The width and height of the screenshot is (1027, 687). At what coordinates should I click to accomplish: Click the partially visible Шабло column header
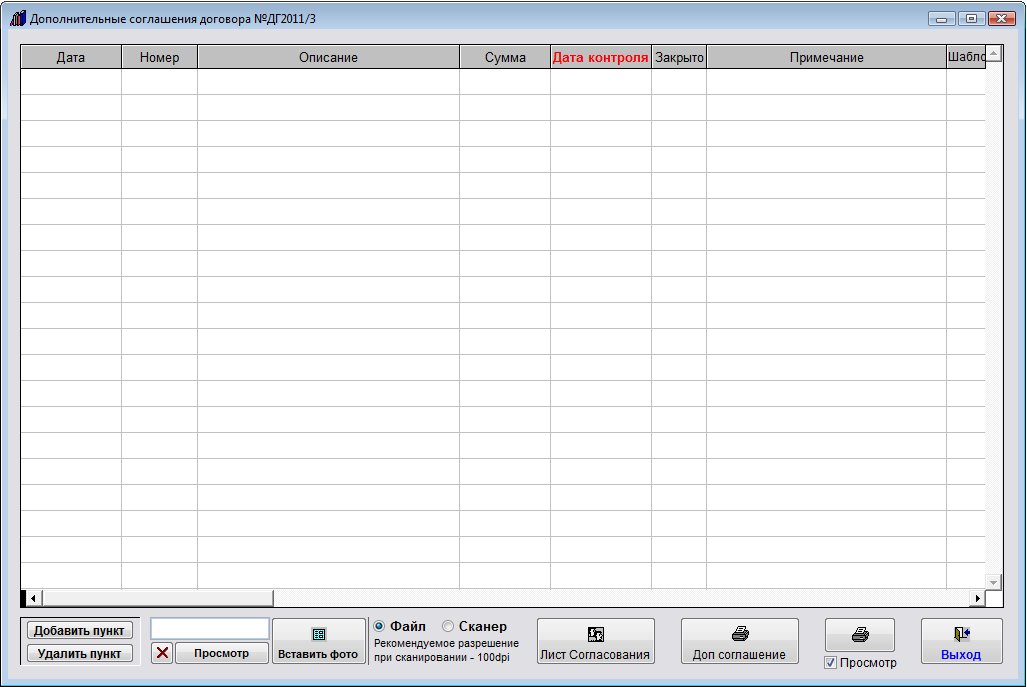tap(966, 57)
